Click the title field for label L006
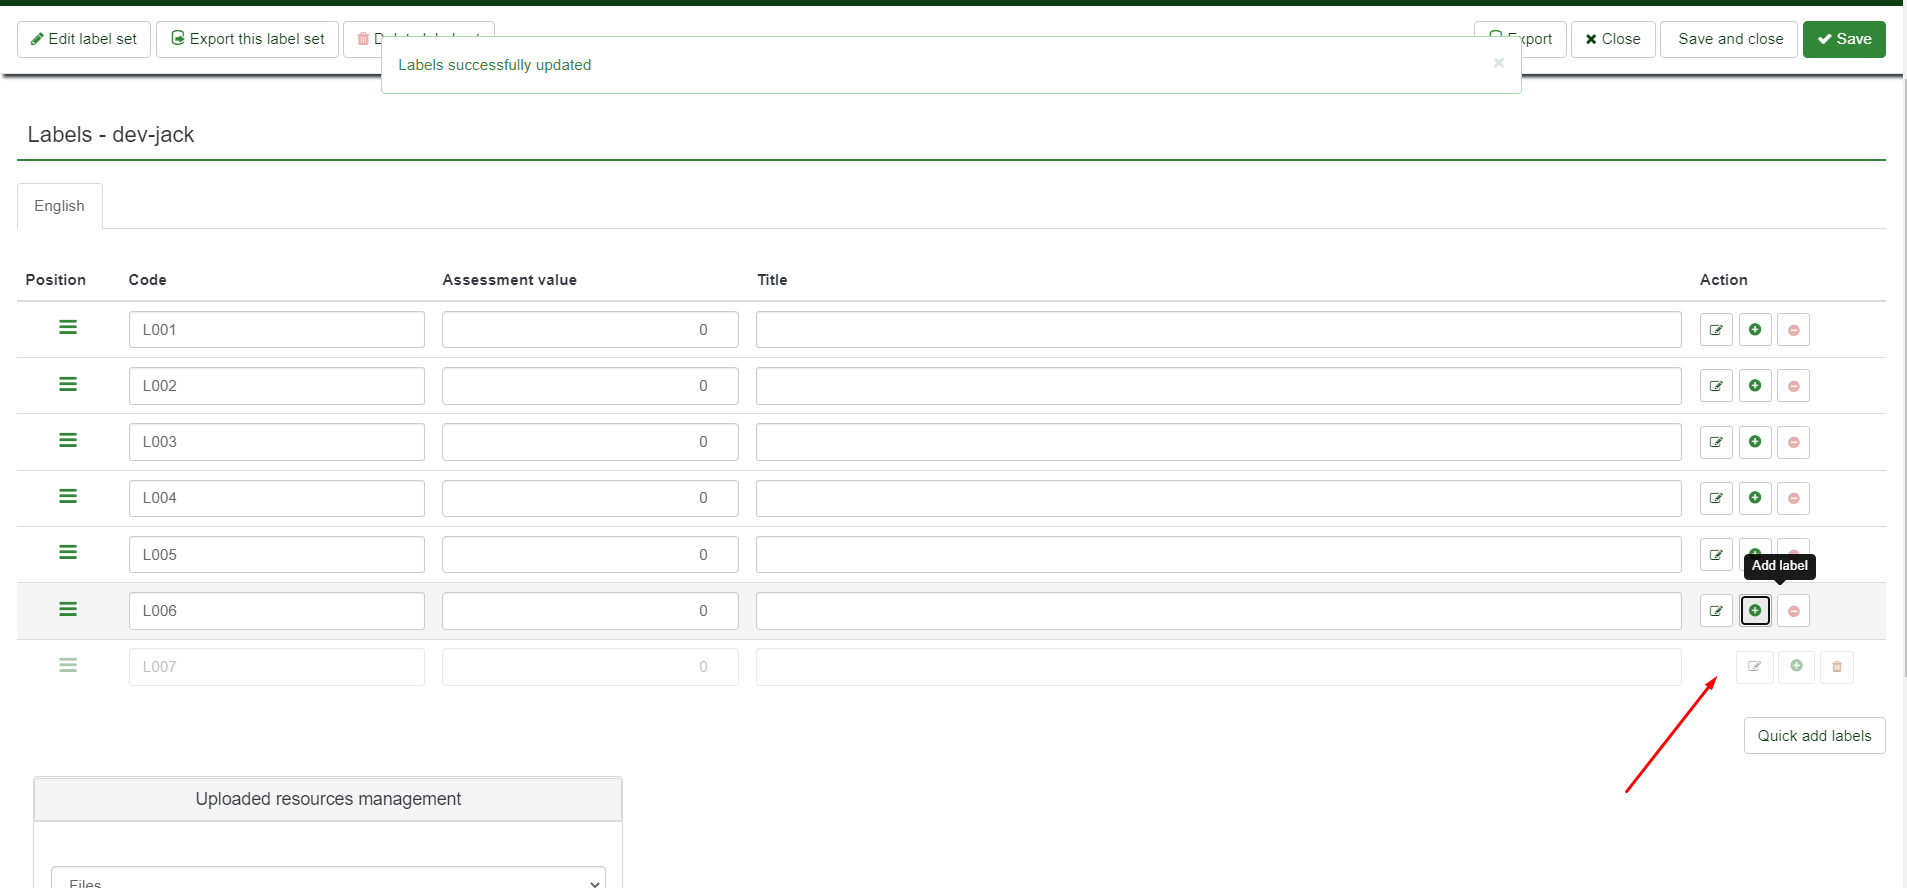The height and width of the screenshot is (888, 1907). tap(1218, 611)
